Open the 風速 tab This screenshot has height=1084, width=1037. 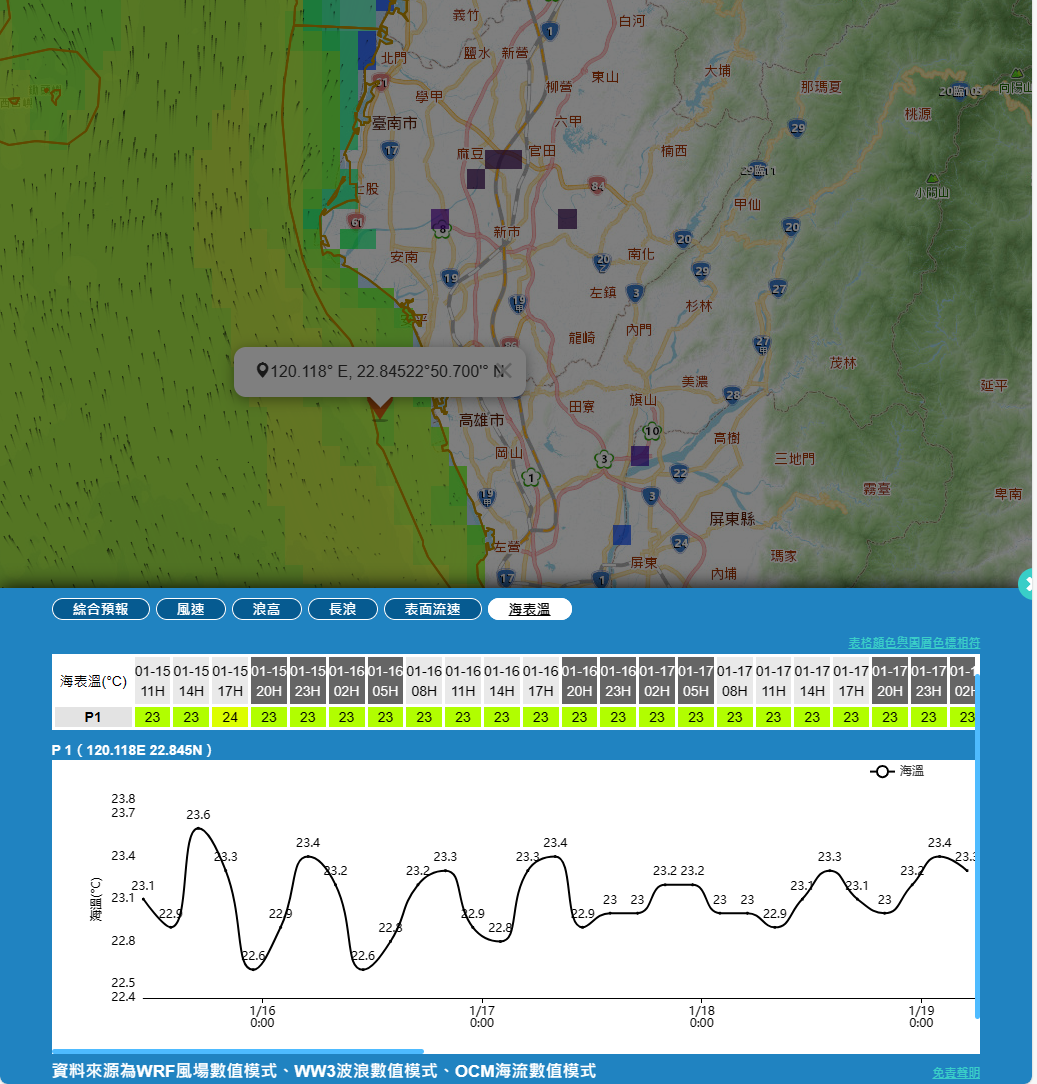(190, 609)
